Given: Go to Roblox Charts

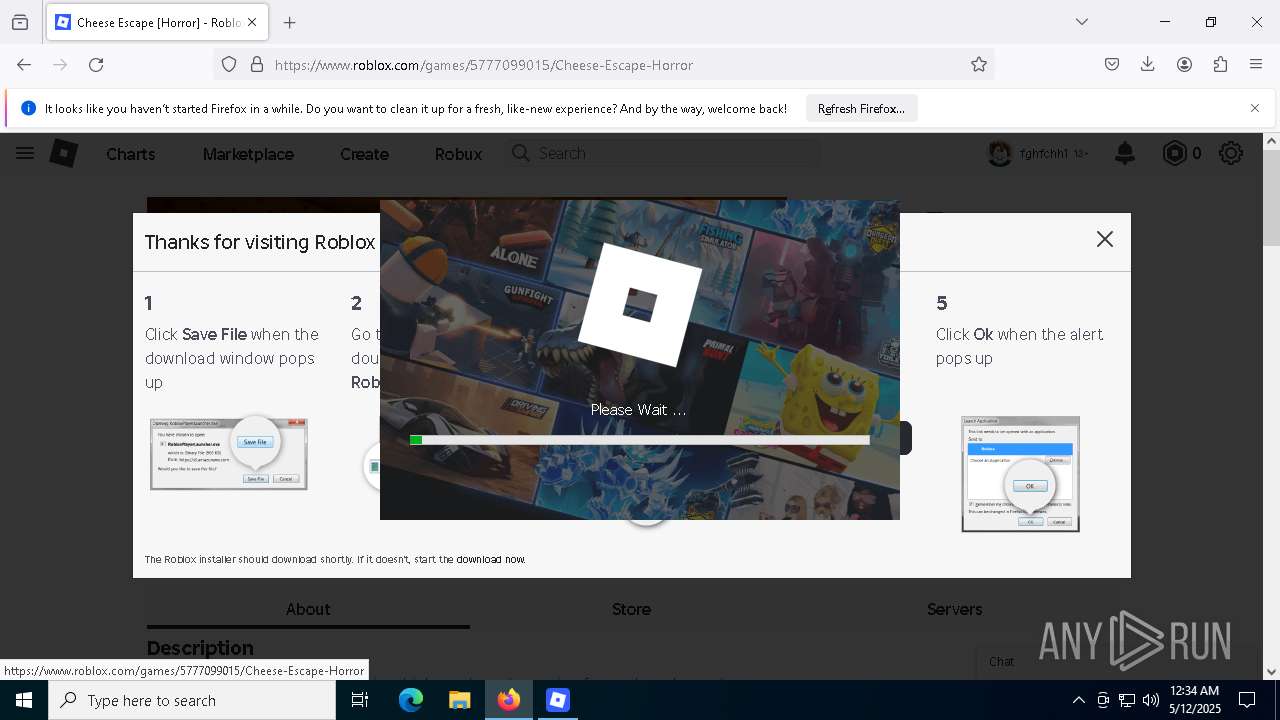Looking at the screenshot, I should pyautogui.click(x=131, y=154).
